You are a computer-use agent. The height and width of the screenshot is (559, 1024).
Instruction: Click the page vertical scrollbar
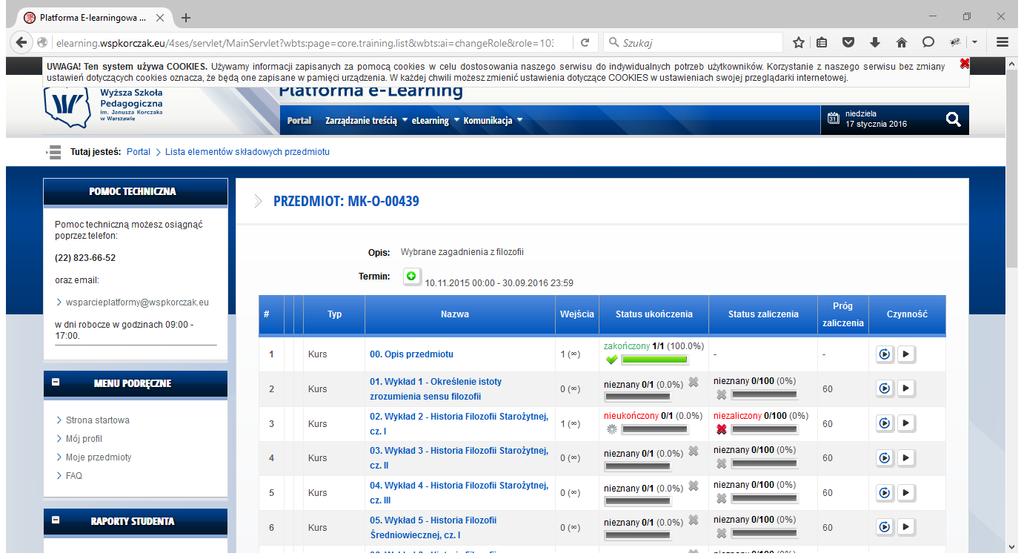click(1012, 170)
